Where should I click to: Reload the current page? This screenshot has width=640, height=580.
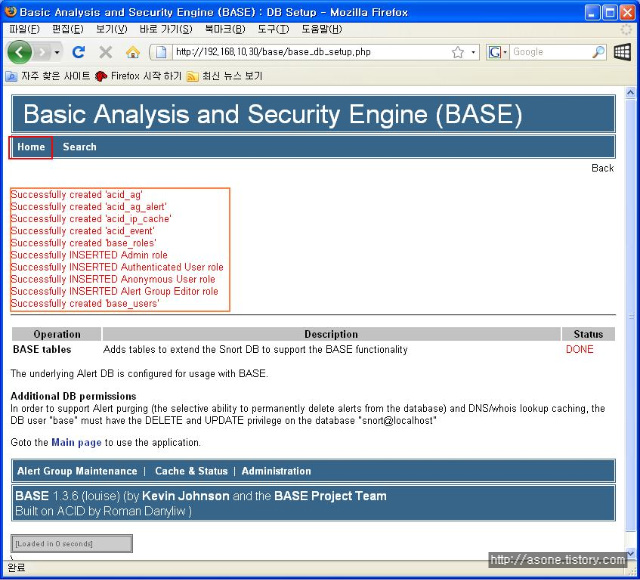78,52
